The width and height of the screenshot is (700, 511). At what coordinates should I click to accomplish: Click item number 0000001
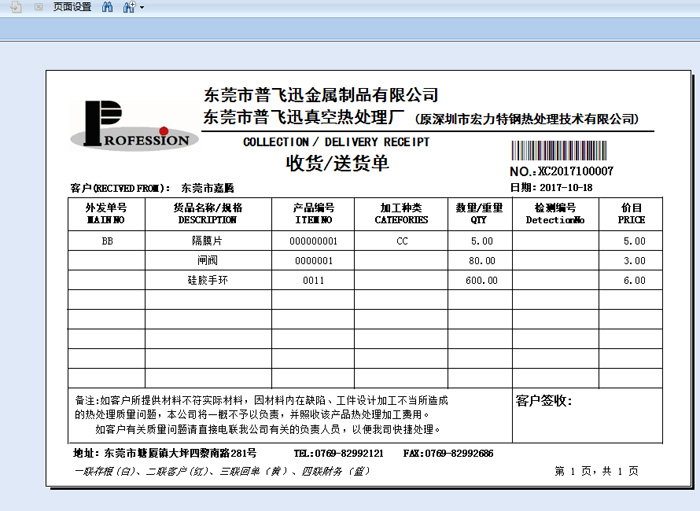click(313, 261)
